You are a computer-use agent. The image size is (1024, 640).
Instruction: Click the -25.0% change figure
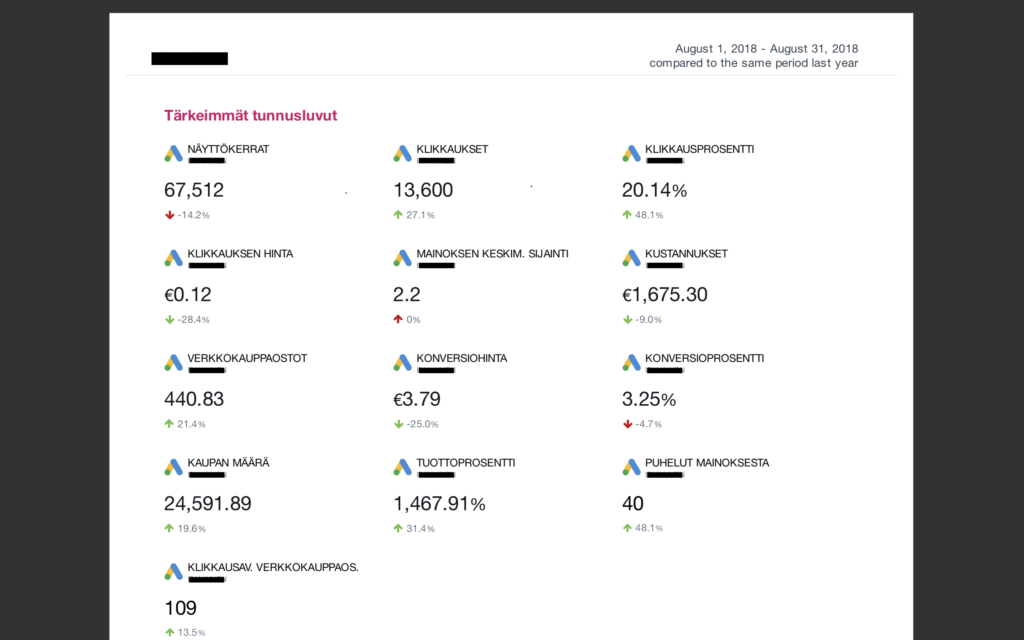pos(423,424)
